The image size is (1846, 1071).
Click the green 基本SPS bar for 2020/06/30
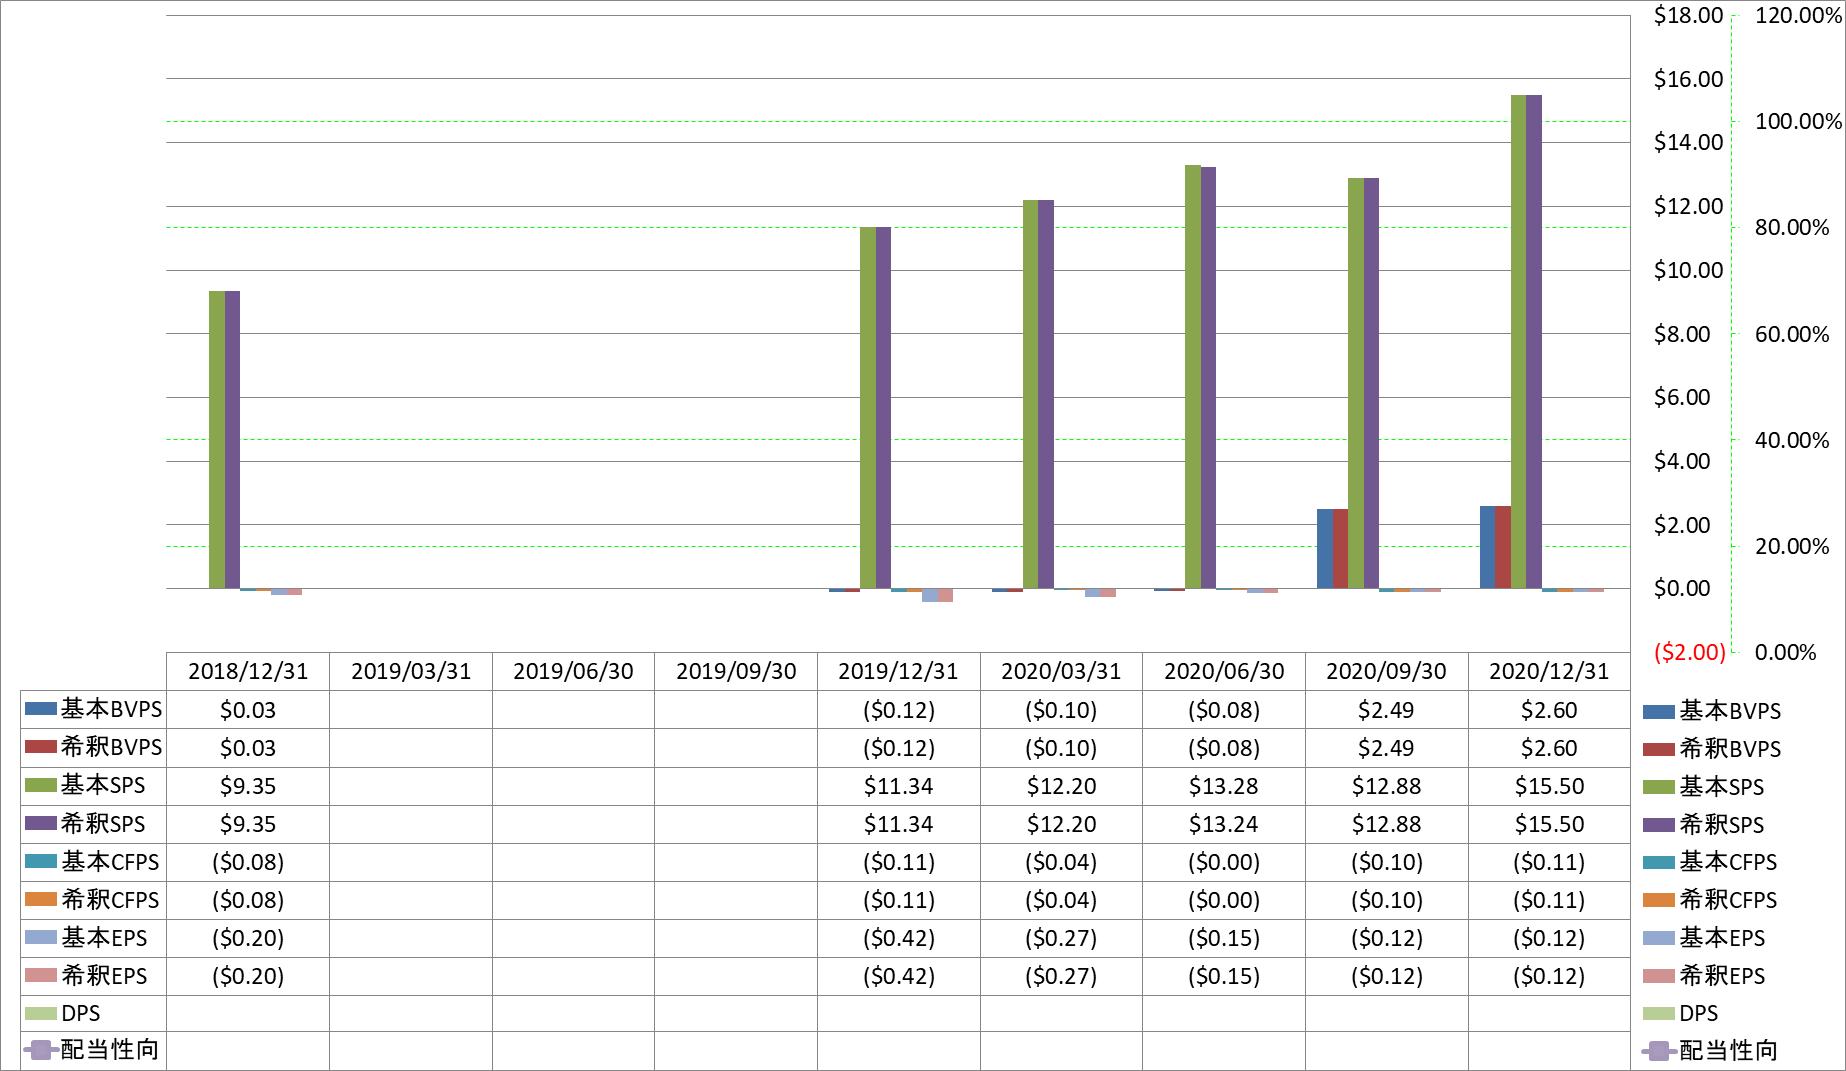(1193, 376)
